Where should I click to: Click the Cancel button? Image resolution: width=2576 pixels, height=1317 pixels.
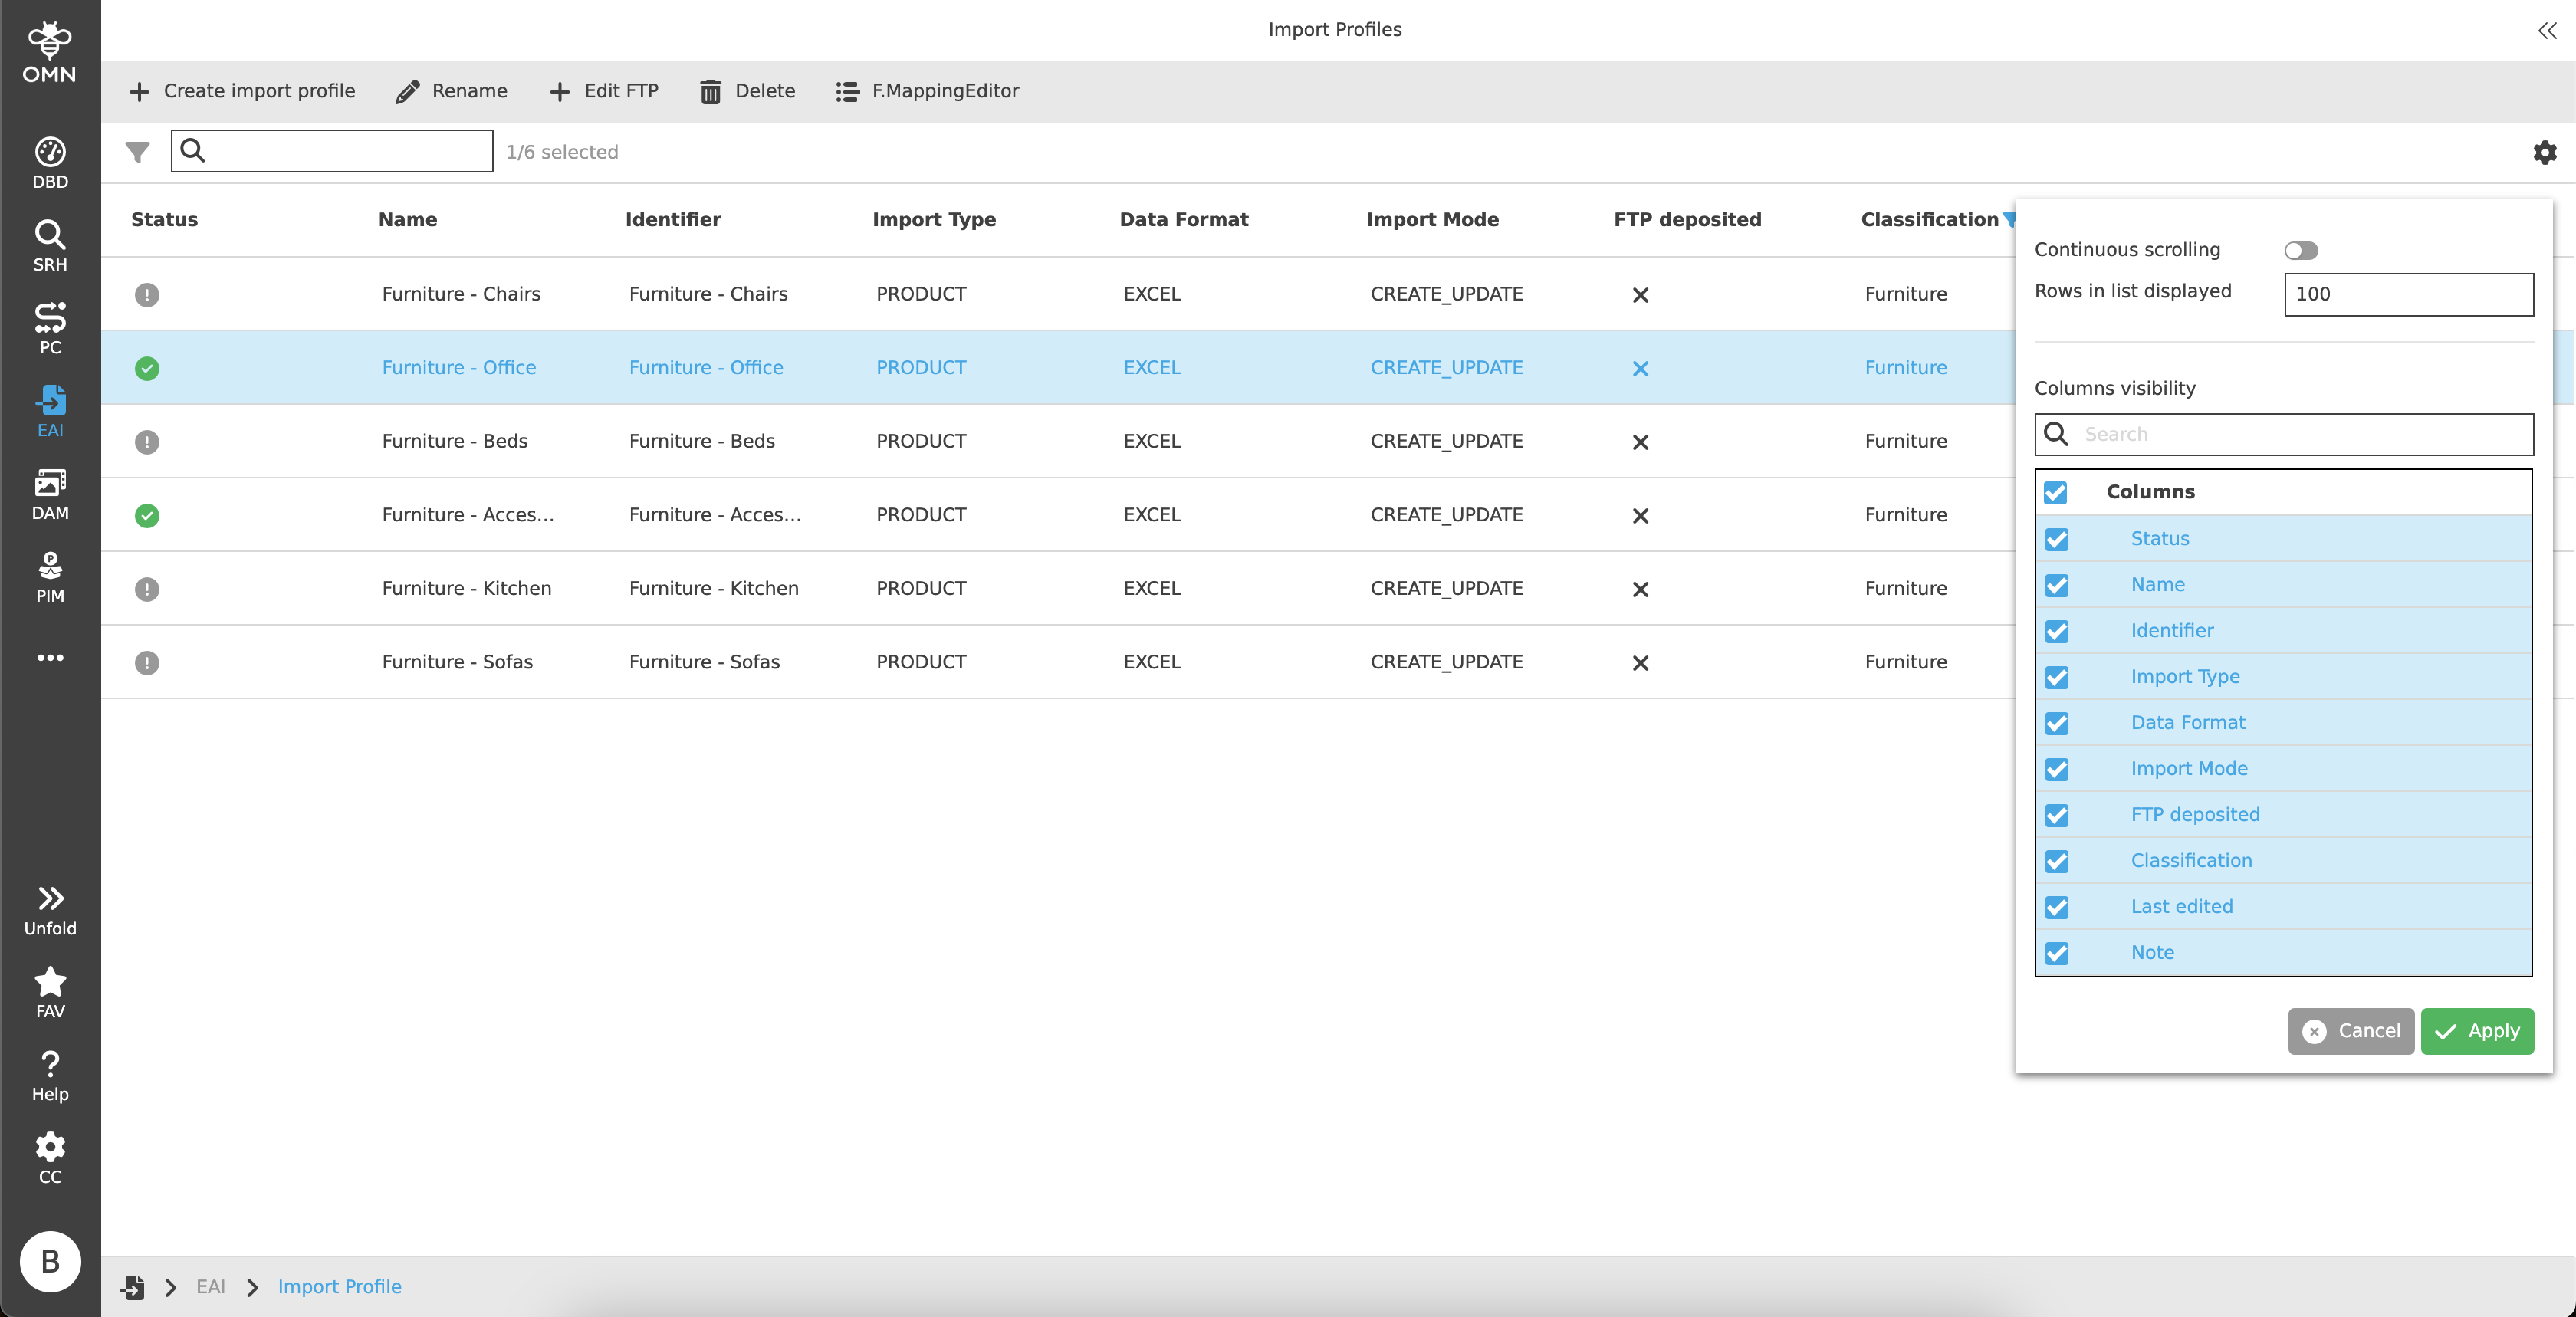click(x=2350, y=1031)
